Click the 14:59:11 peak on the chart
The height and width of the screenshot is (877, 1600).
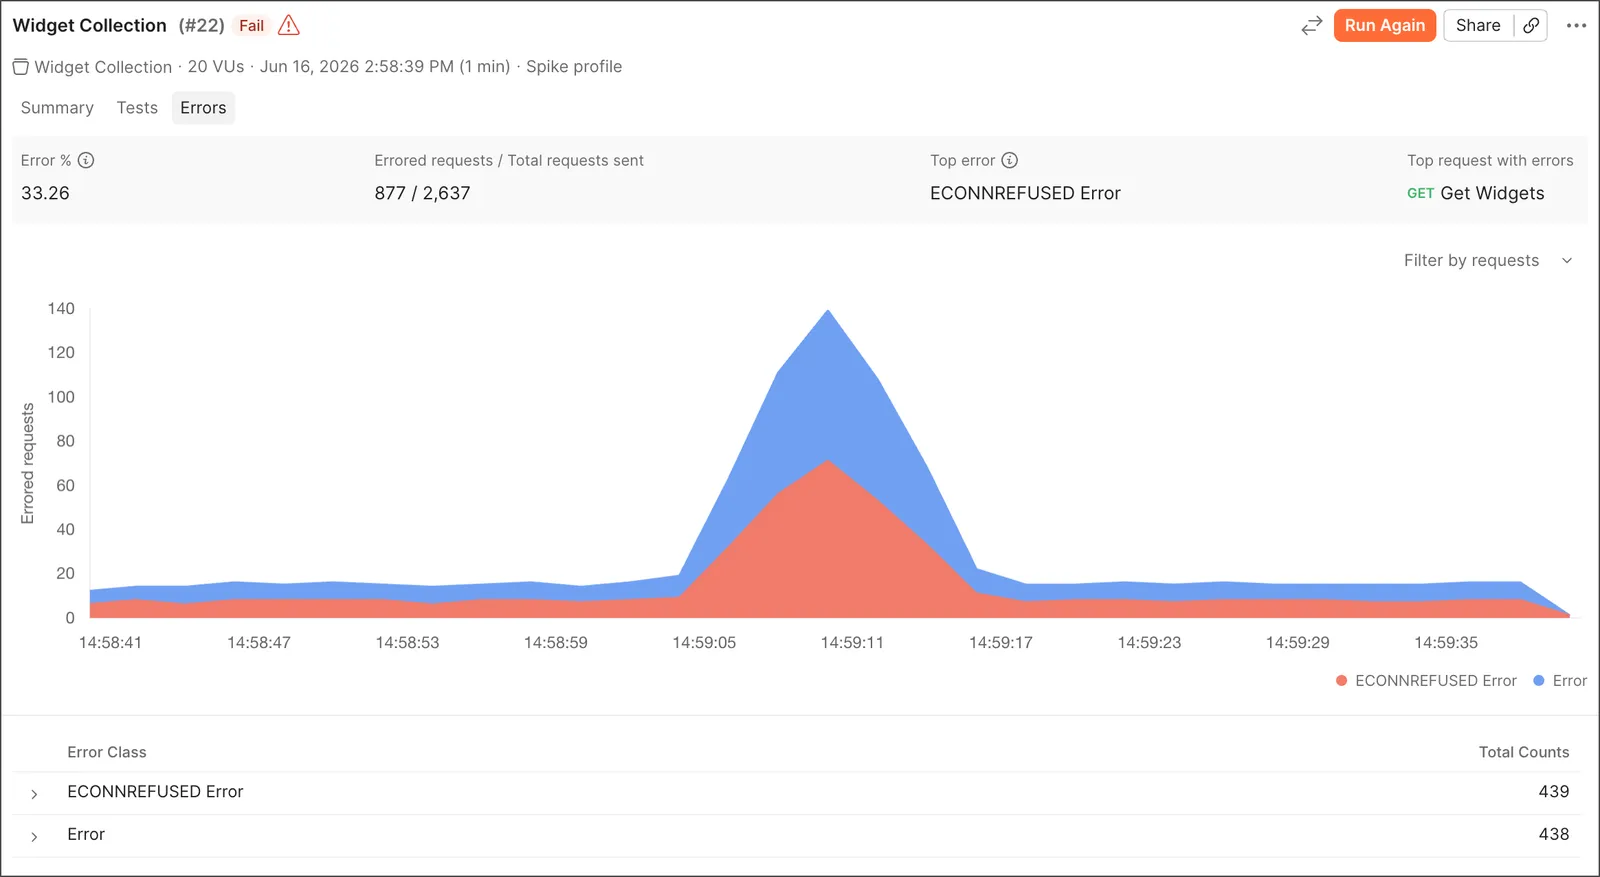828,311
